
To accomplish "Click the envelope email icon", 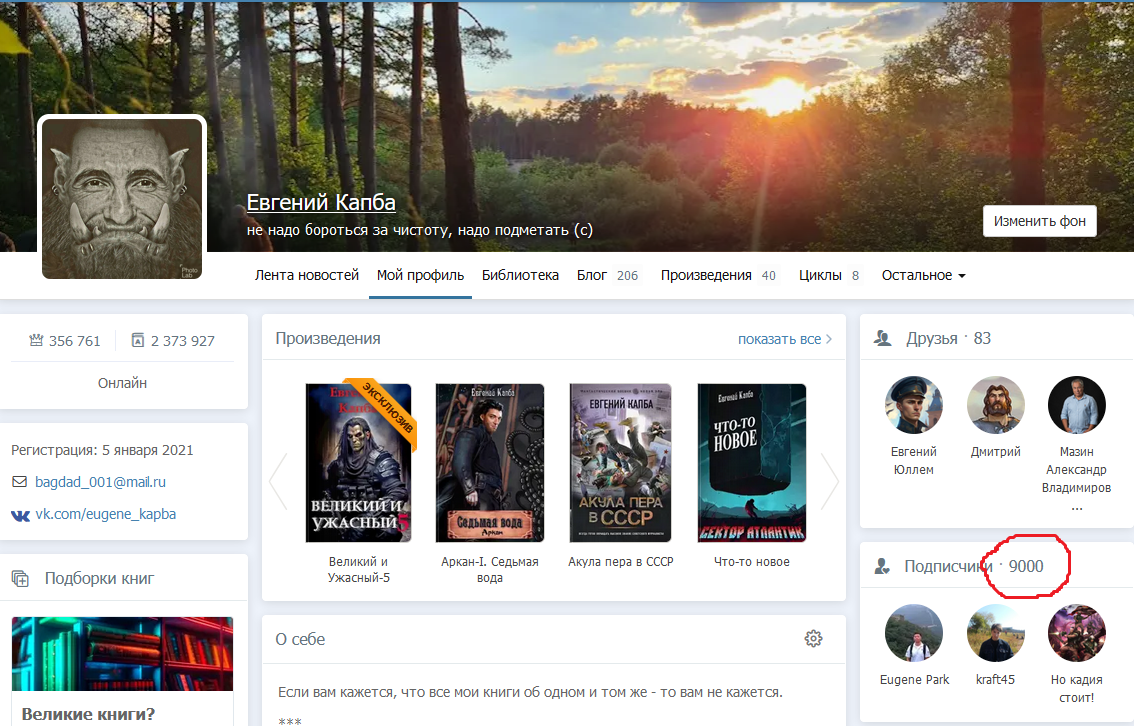I will 19,482.
